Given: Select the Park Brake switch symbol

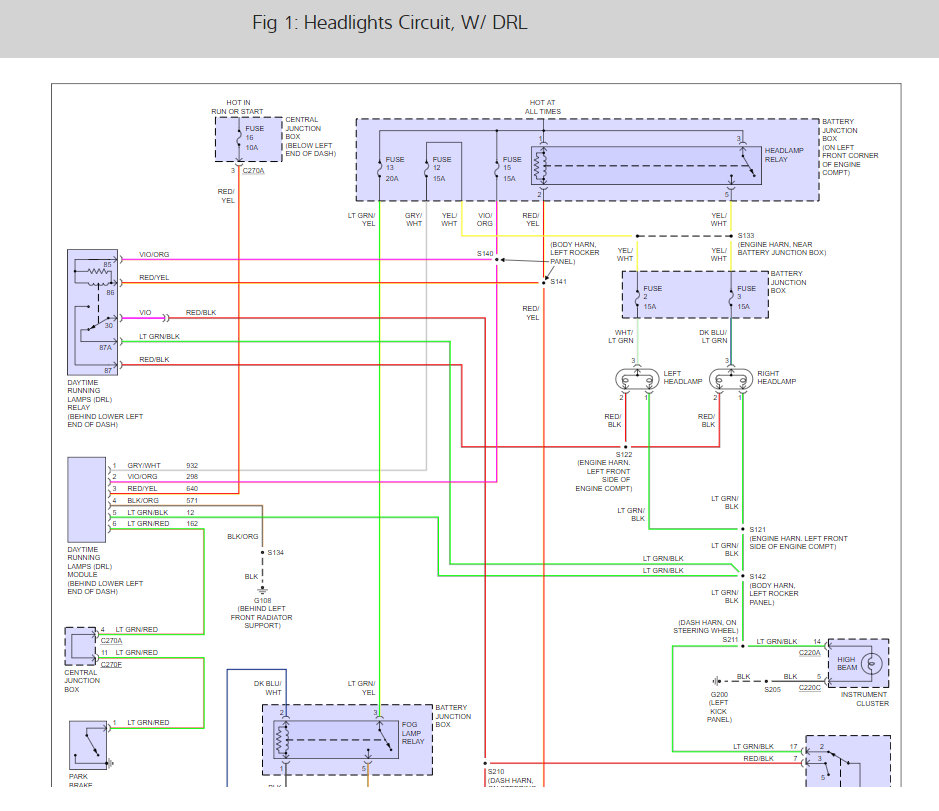Looking at the screenshot, I should coord(88,745).
